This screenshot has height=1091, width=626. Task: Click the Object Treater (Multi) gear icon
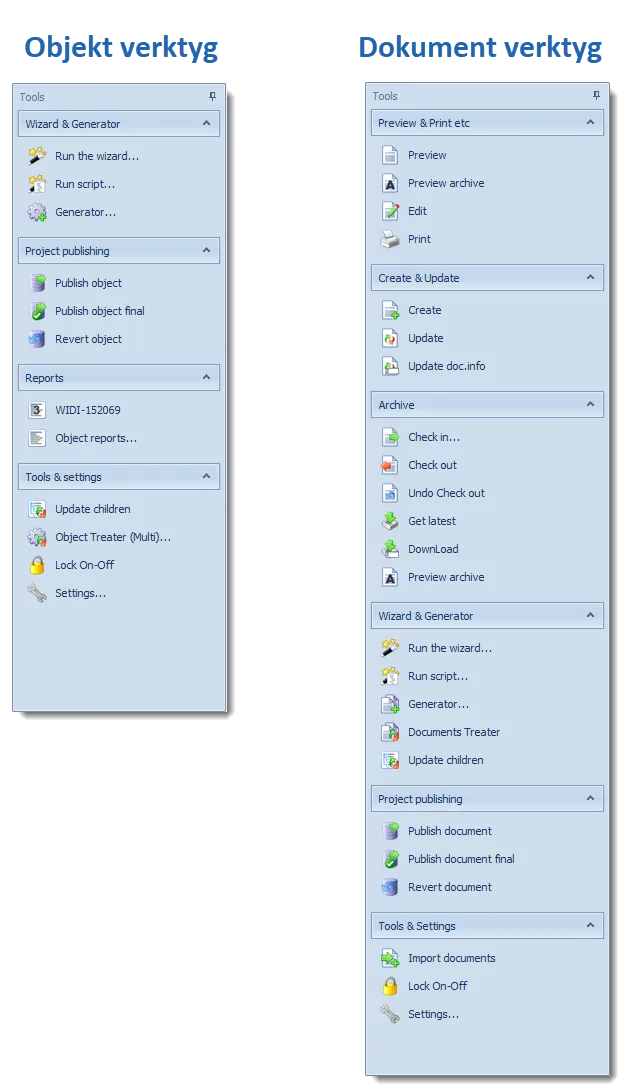click(x=37, y=536)
